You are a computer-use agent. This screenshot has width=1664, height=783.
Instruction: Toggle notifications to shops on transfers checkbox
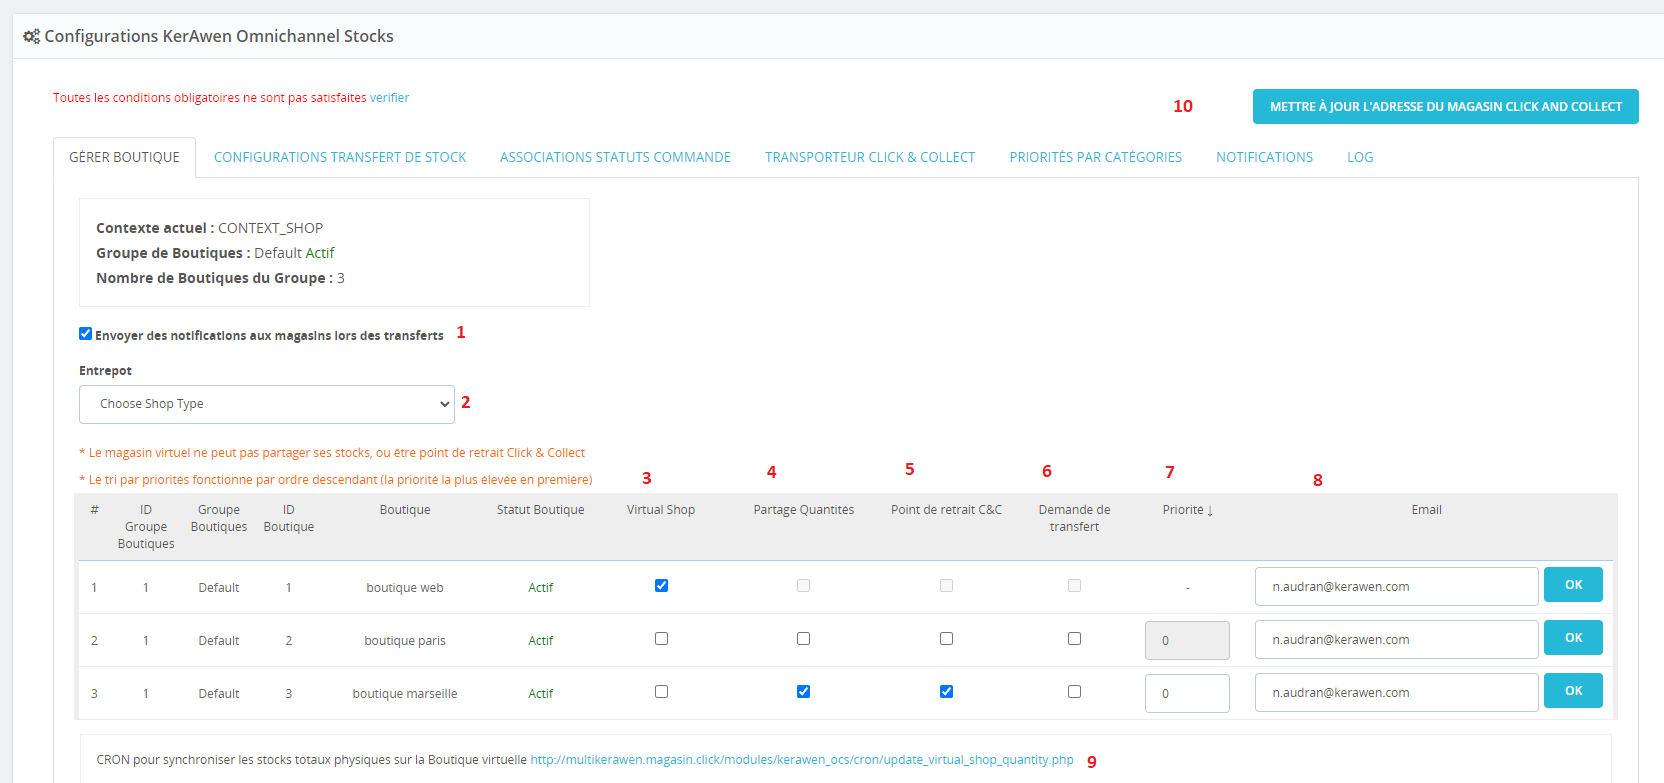(x=85, y=334)
